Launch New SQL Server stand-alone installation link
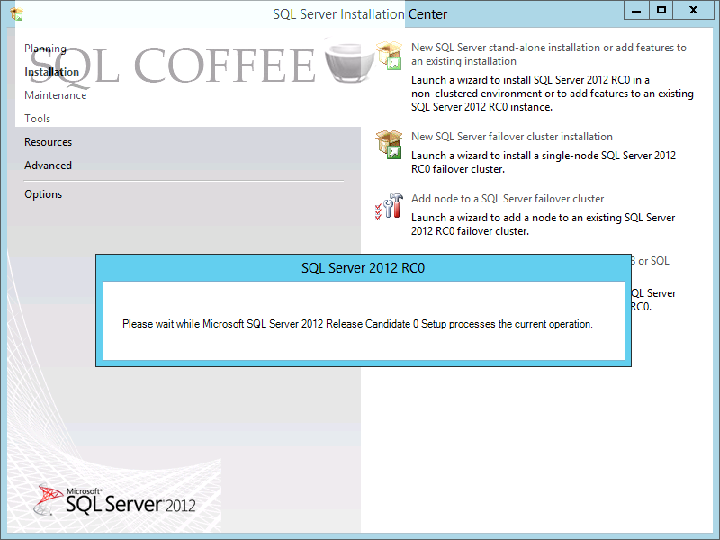 (x=549, y=54)
